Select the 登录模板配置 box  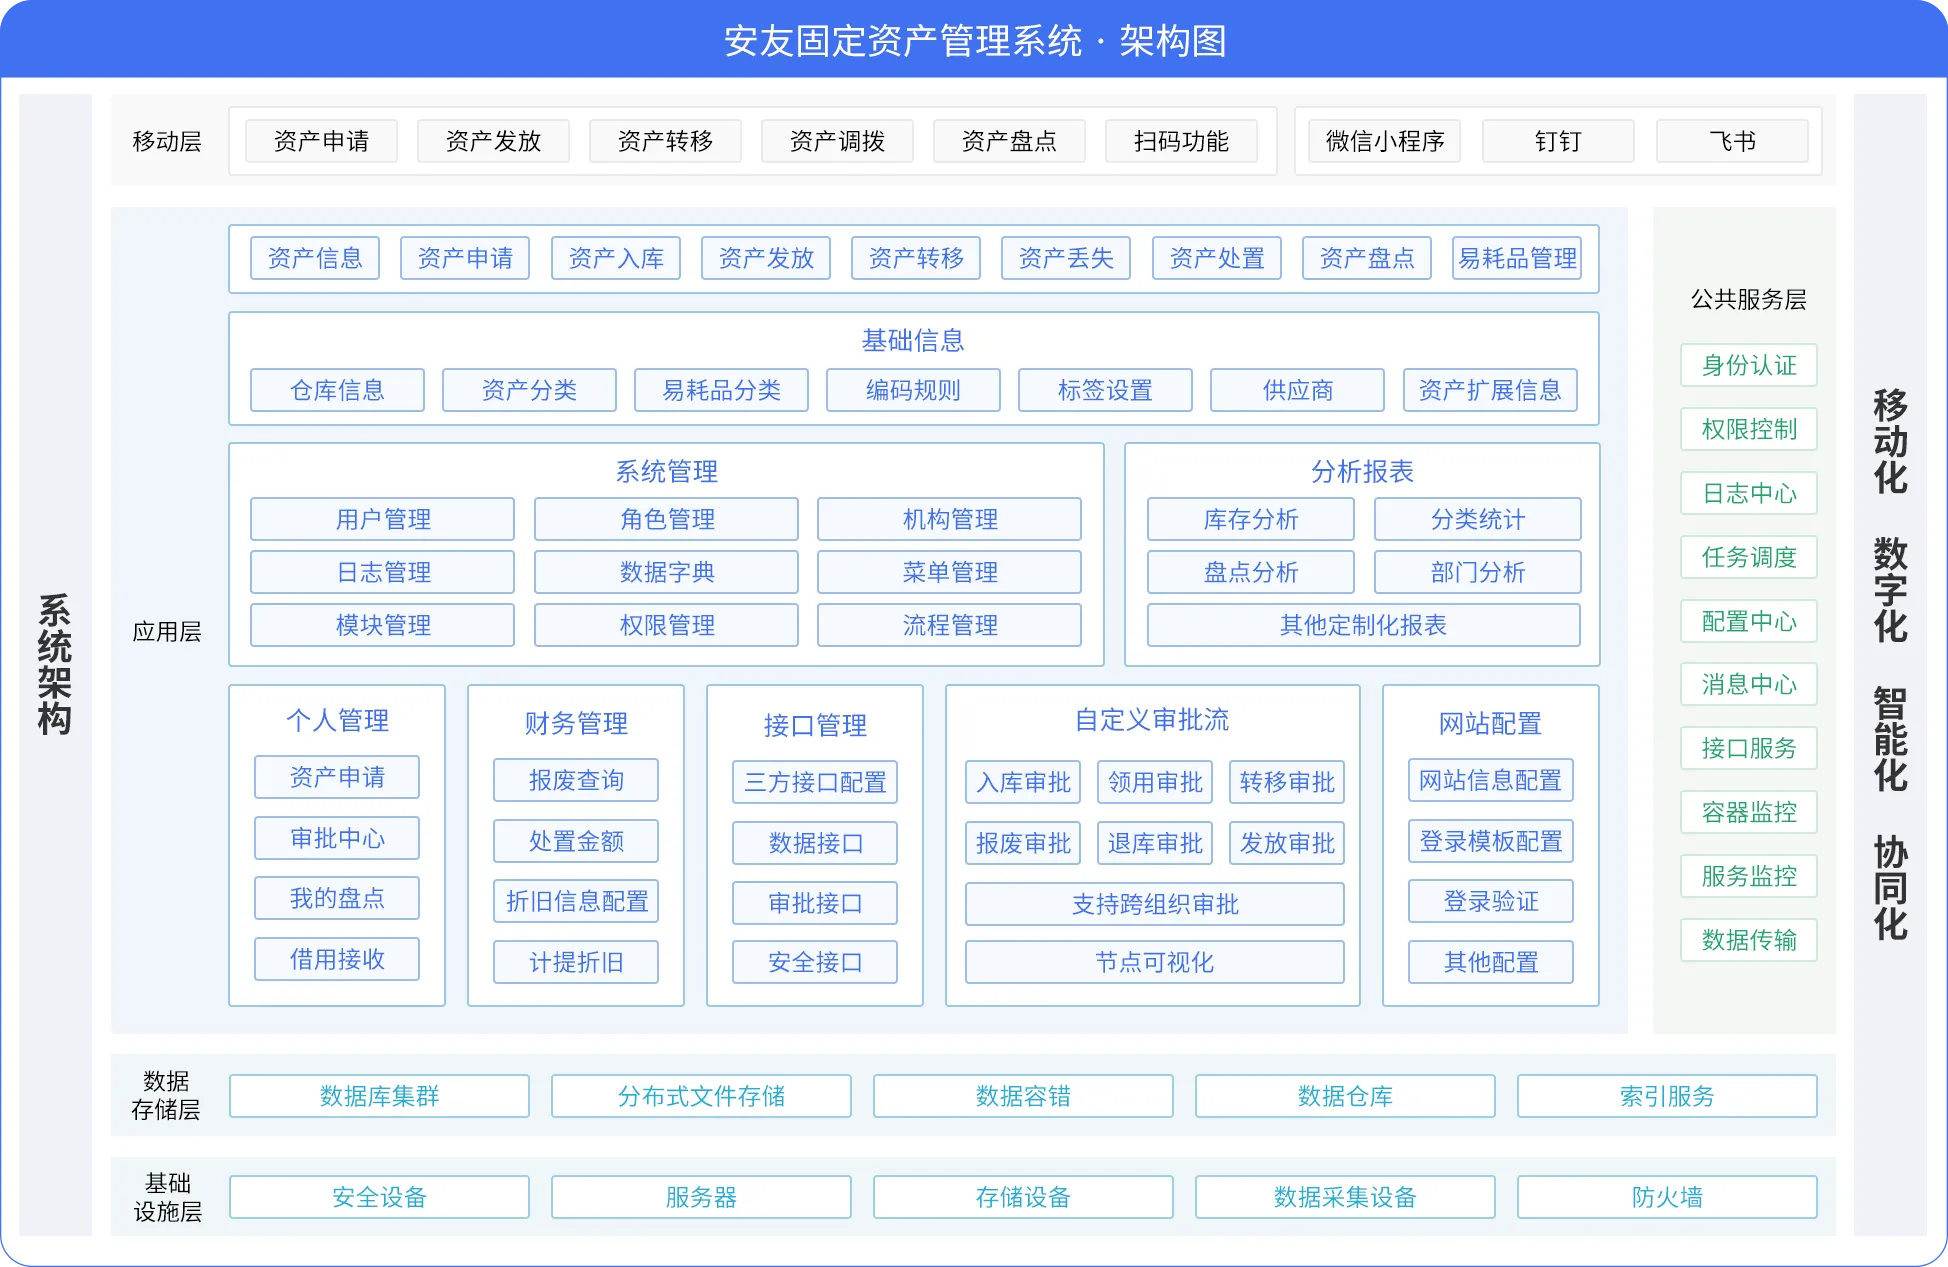coord(1491,841)
